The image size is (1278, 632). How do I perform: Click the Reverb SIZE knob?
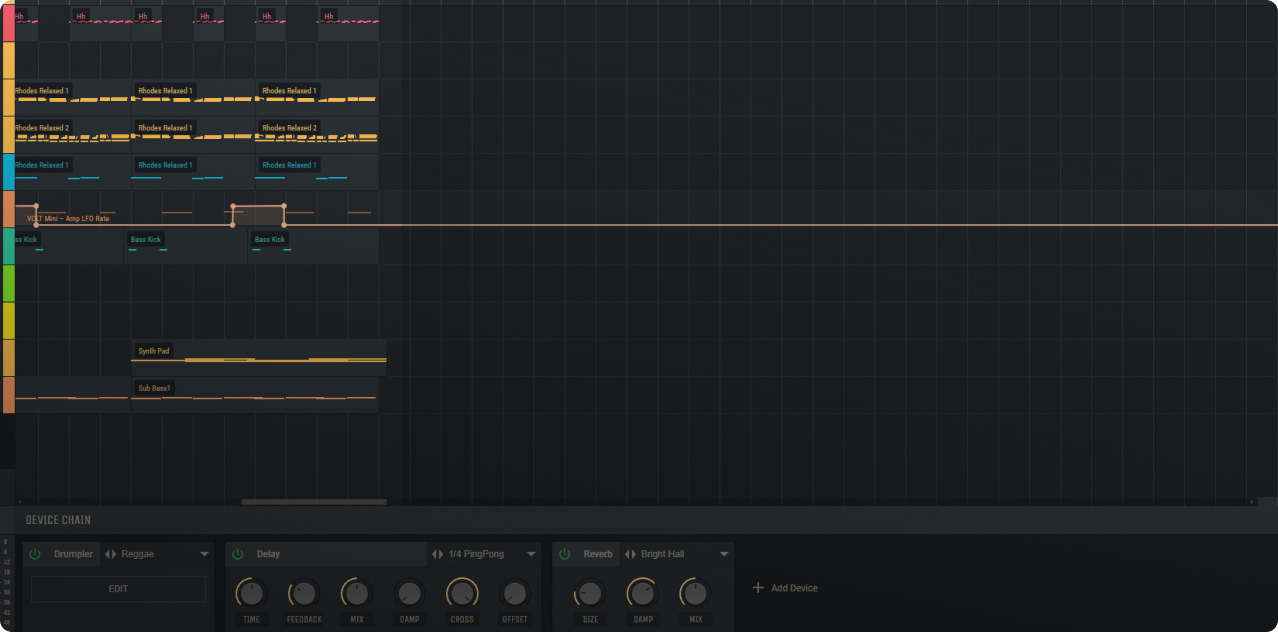(590, 594)
